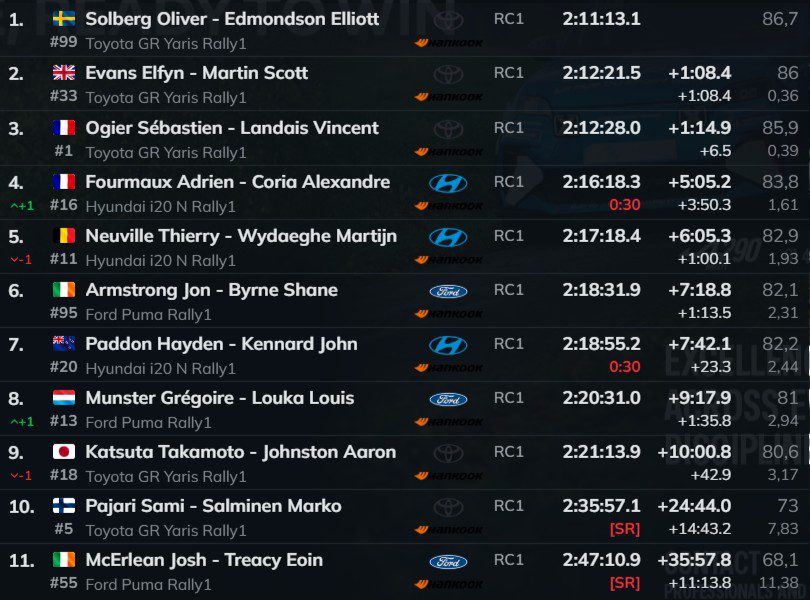Click the Hankook tyre logo in Solberg's row
The height and width of the screenshot is (600, 810).
[x=449, y=43]
